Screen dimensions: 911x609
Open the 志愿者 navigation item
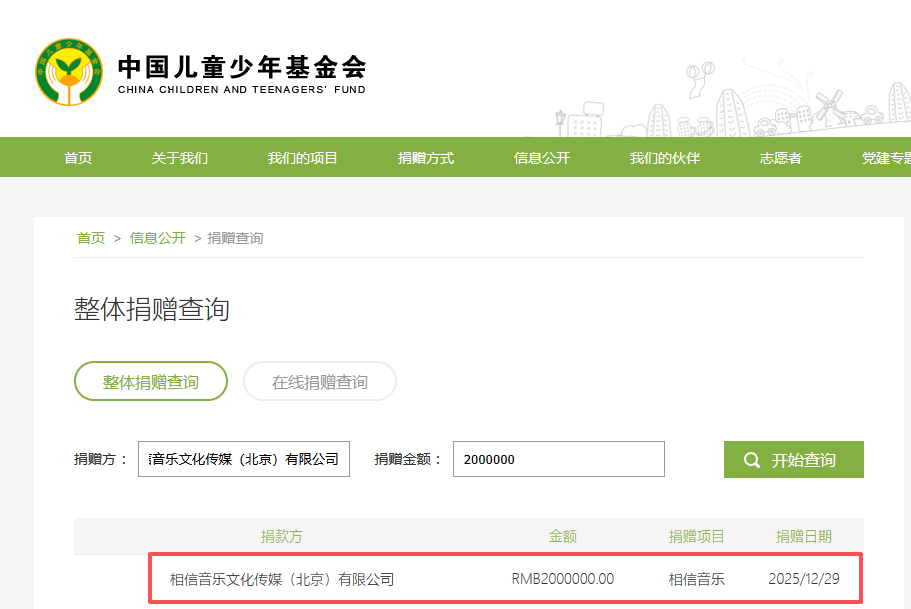(x=780, y=158)
